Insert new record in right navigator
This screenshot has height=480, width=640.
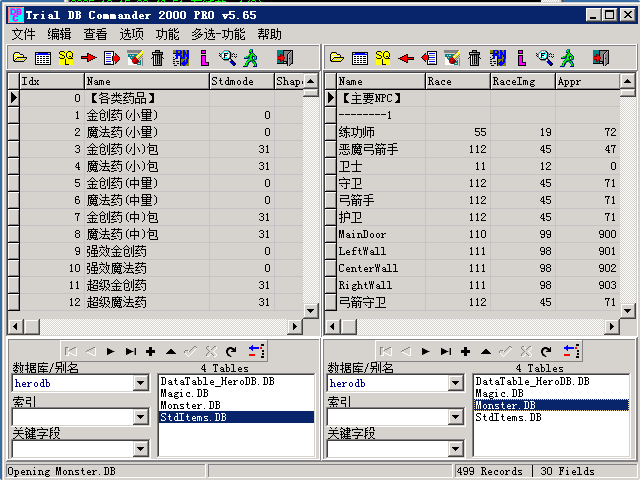tap(466, 351)
